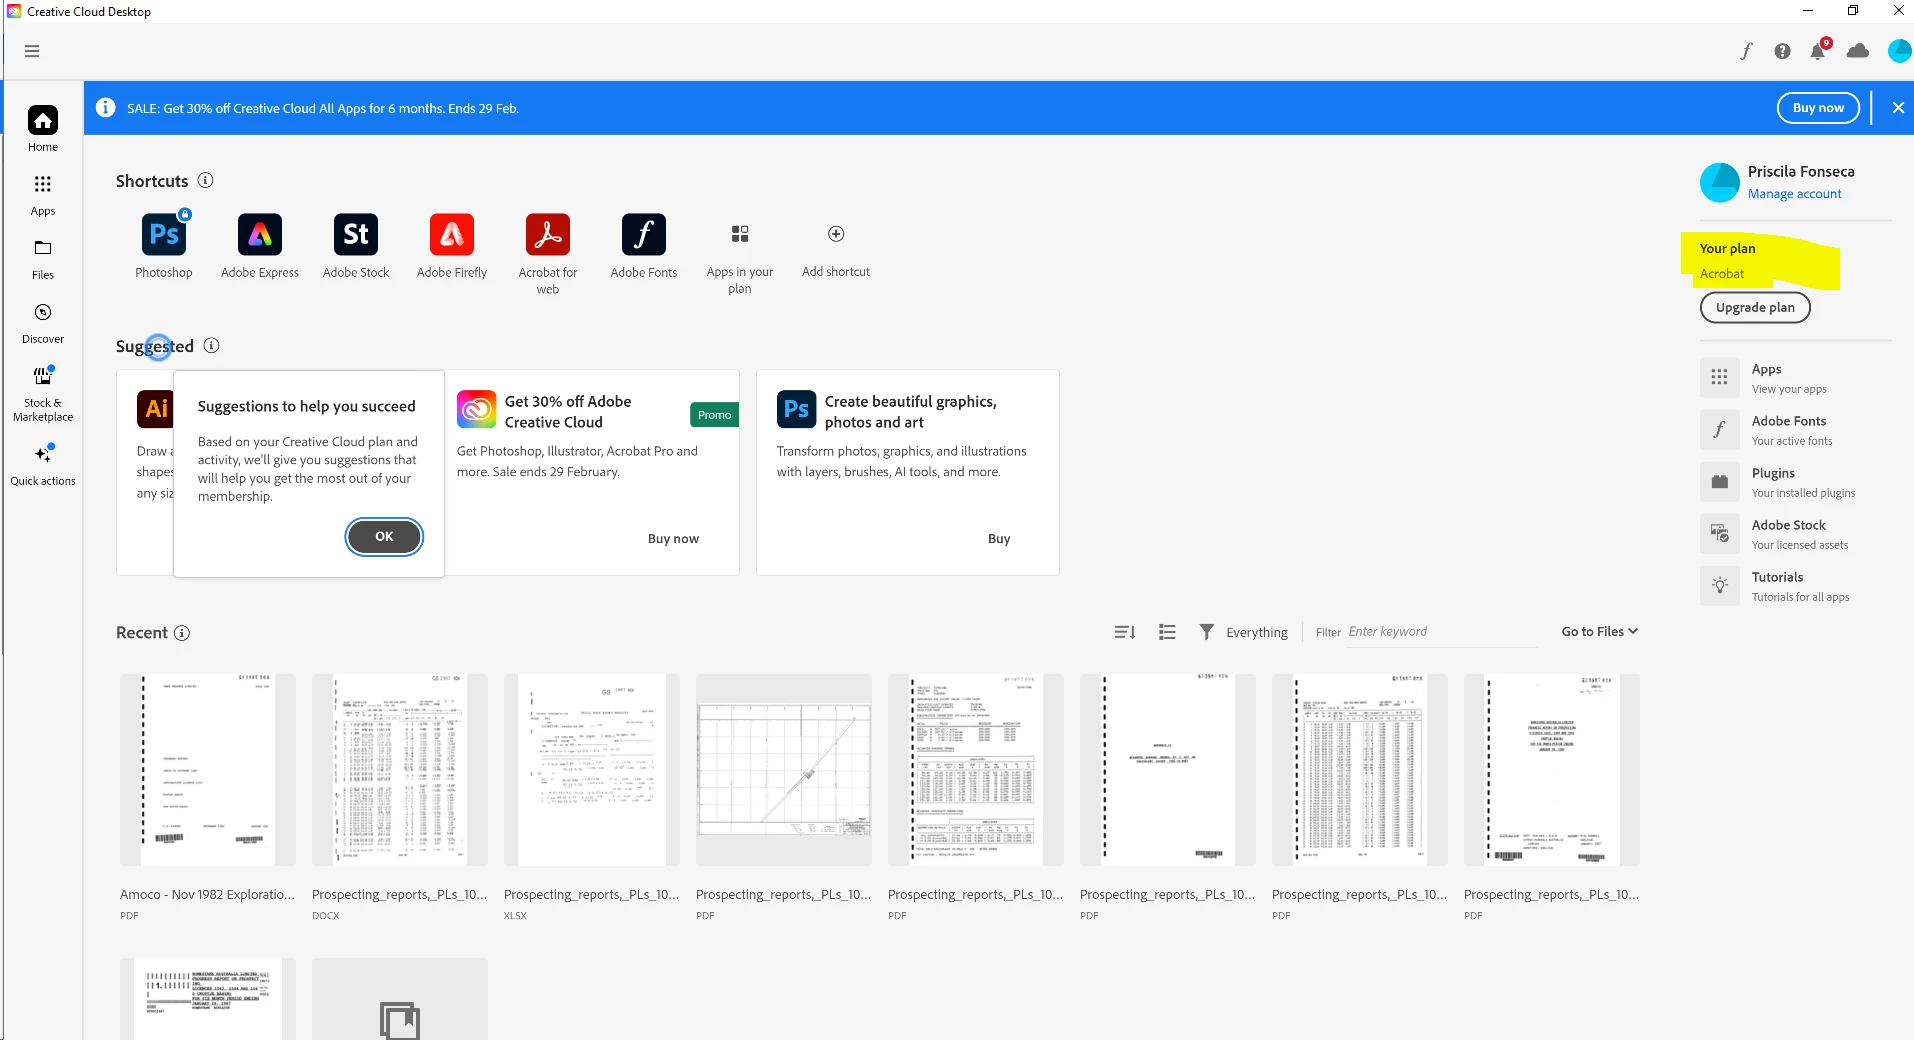Open Quick actions in sidebar
1914x1040 pixels.
[43, 464]
